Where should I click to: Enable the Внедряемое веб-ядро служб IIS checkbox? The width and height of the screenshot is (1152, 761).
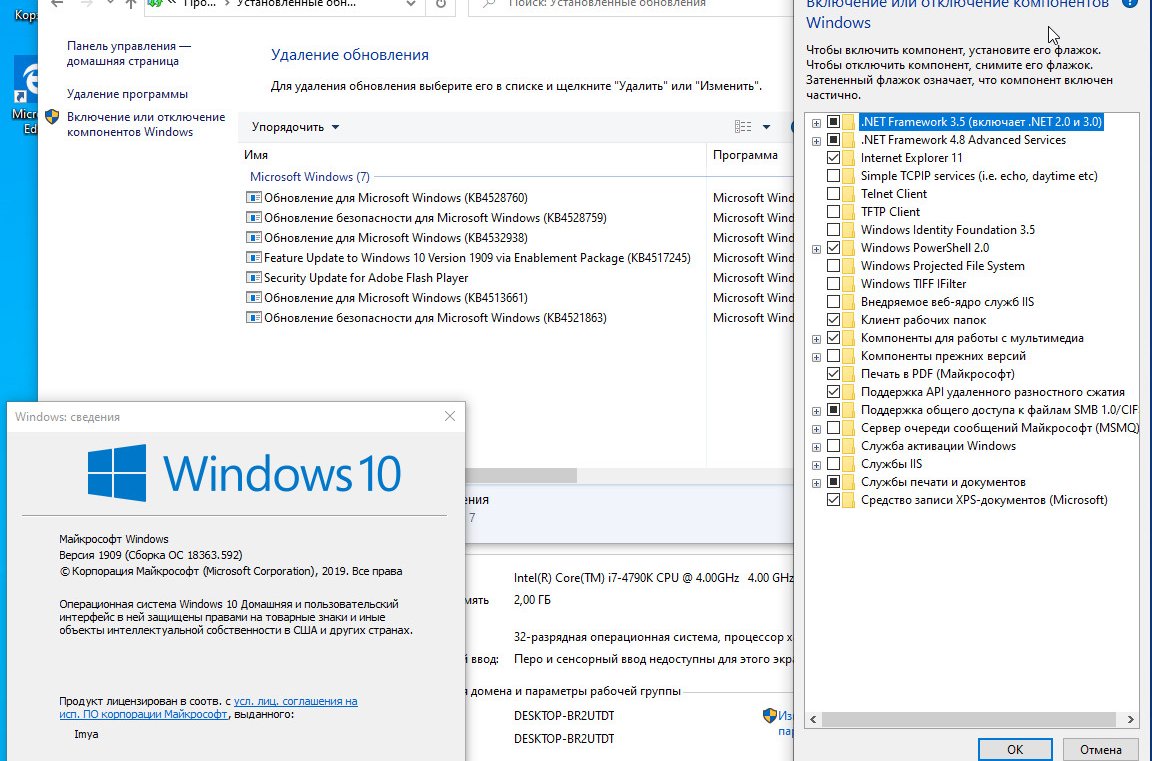833,302
